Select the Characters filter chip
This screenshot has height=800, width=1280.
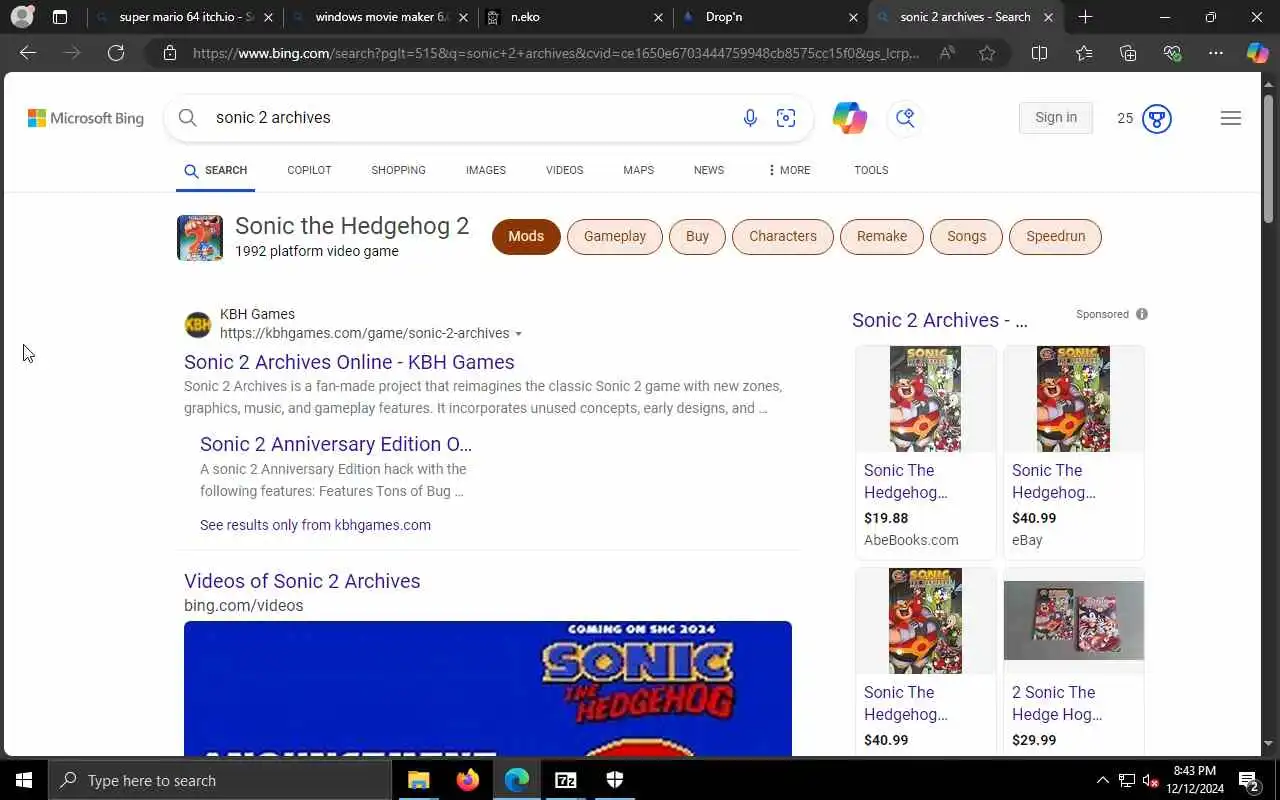(783, 237)
